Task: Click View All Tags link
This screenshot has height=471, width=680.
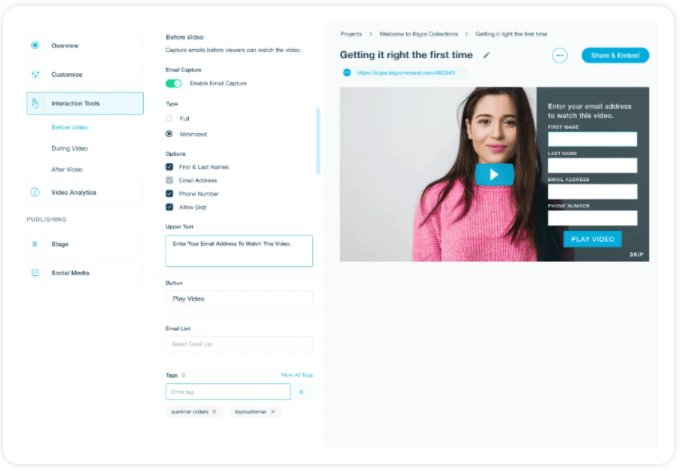Action: [x=297, y=375]
